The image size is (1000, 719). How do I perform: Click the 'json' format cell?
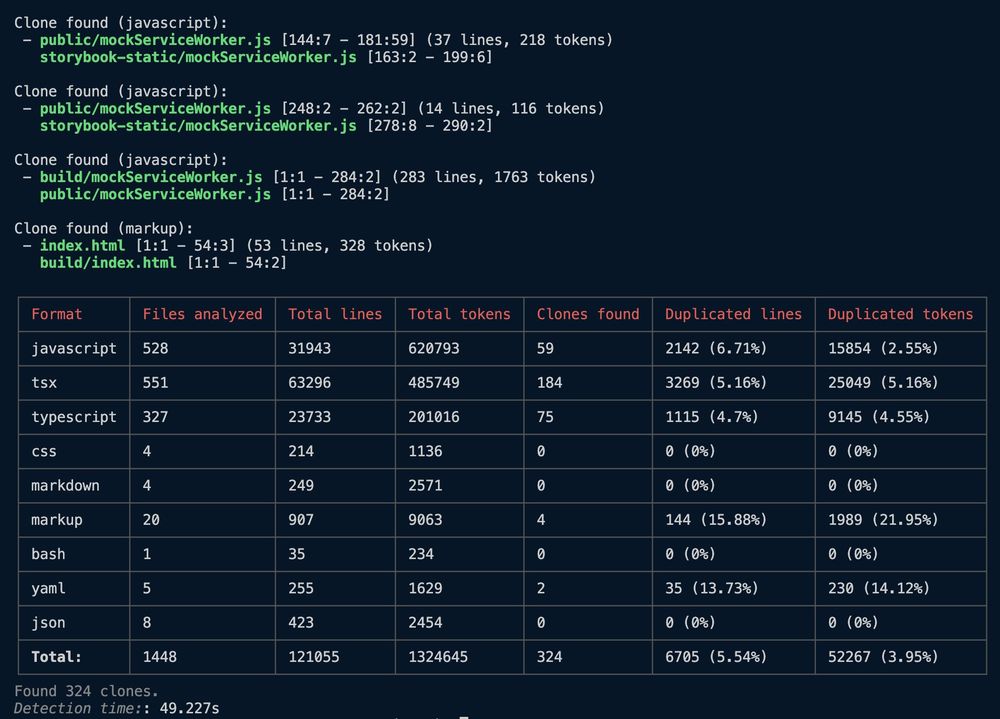[48, 623]
